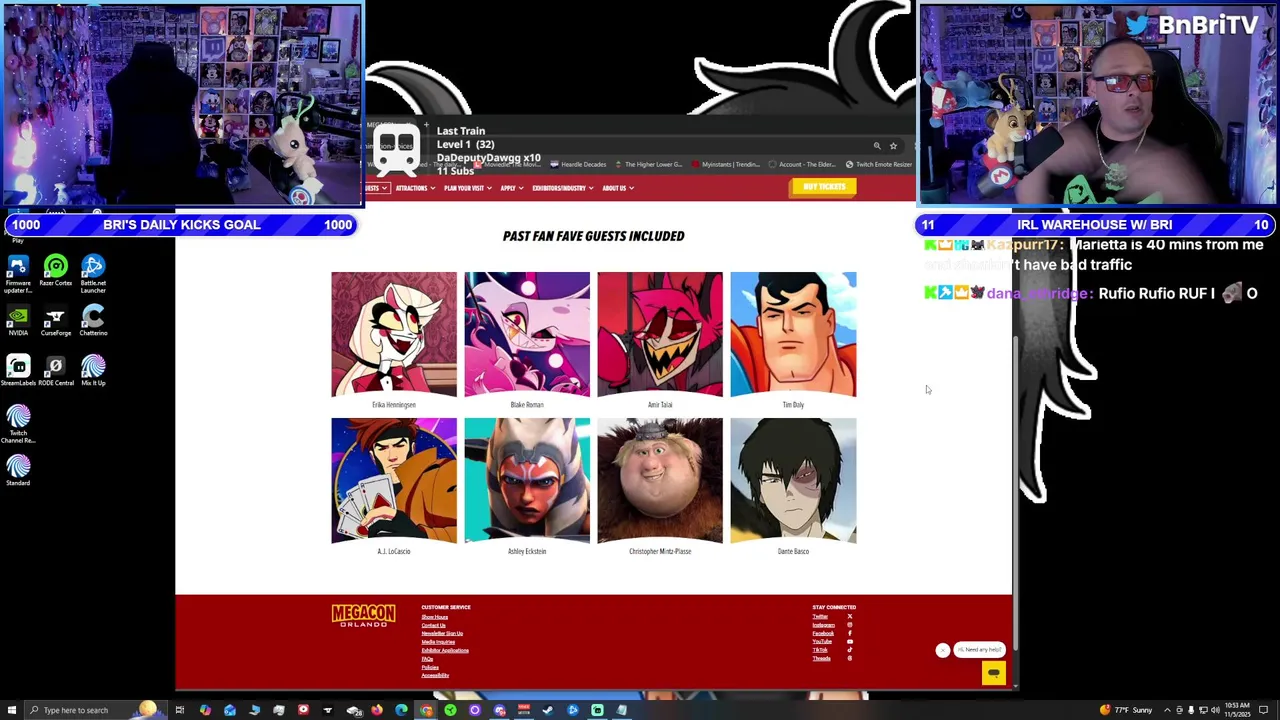
Task: Click the Show Hours footer link
Action: [x=434, y=617]
